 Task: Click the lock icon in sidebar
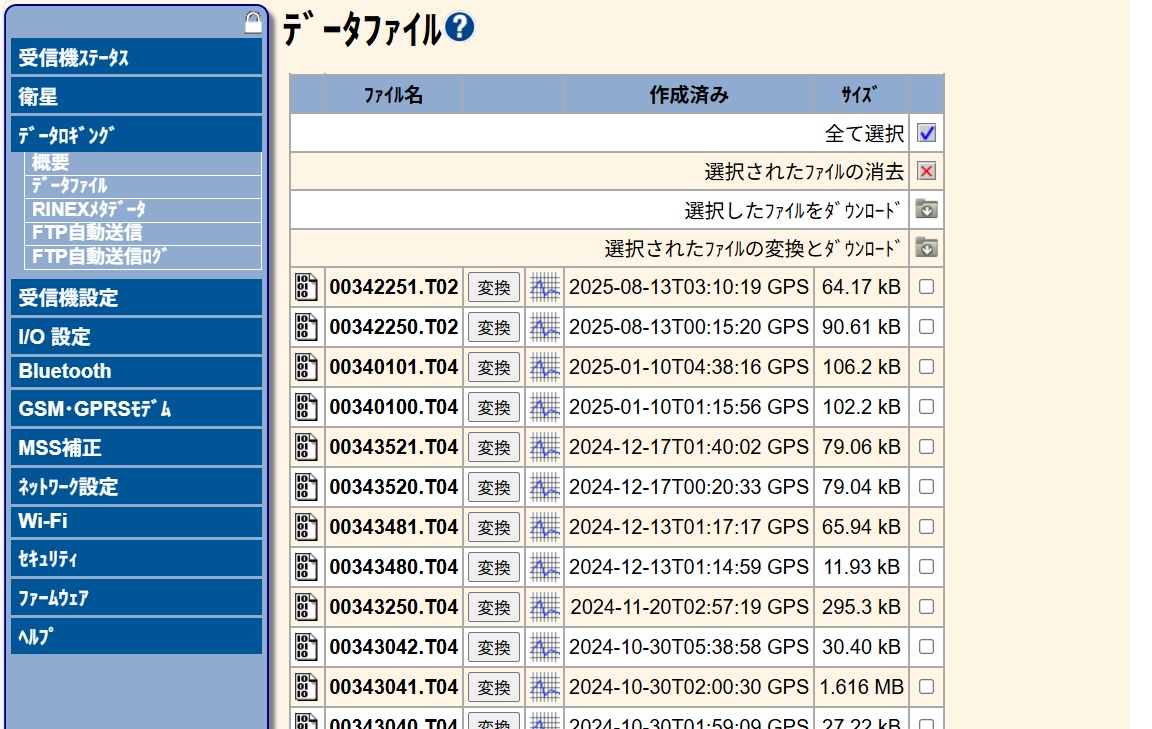click(x=253, y=24)
